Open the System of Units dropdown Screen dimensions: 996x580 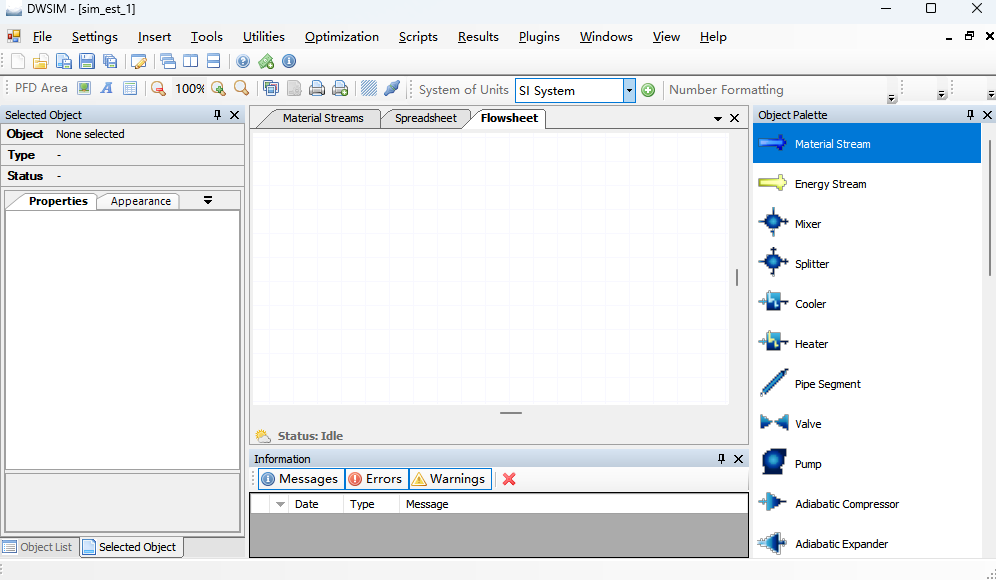pyautogui.click(x=629, y=90)
